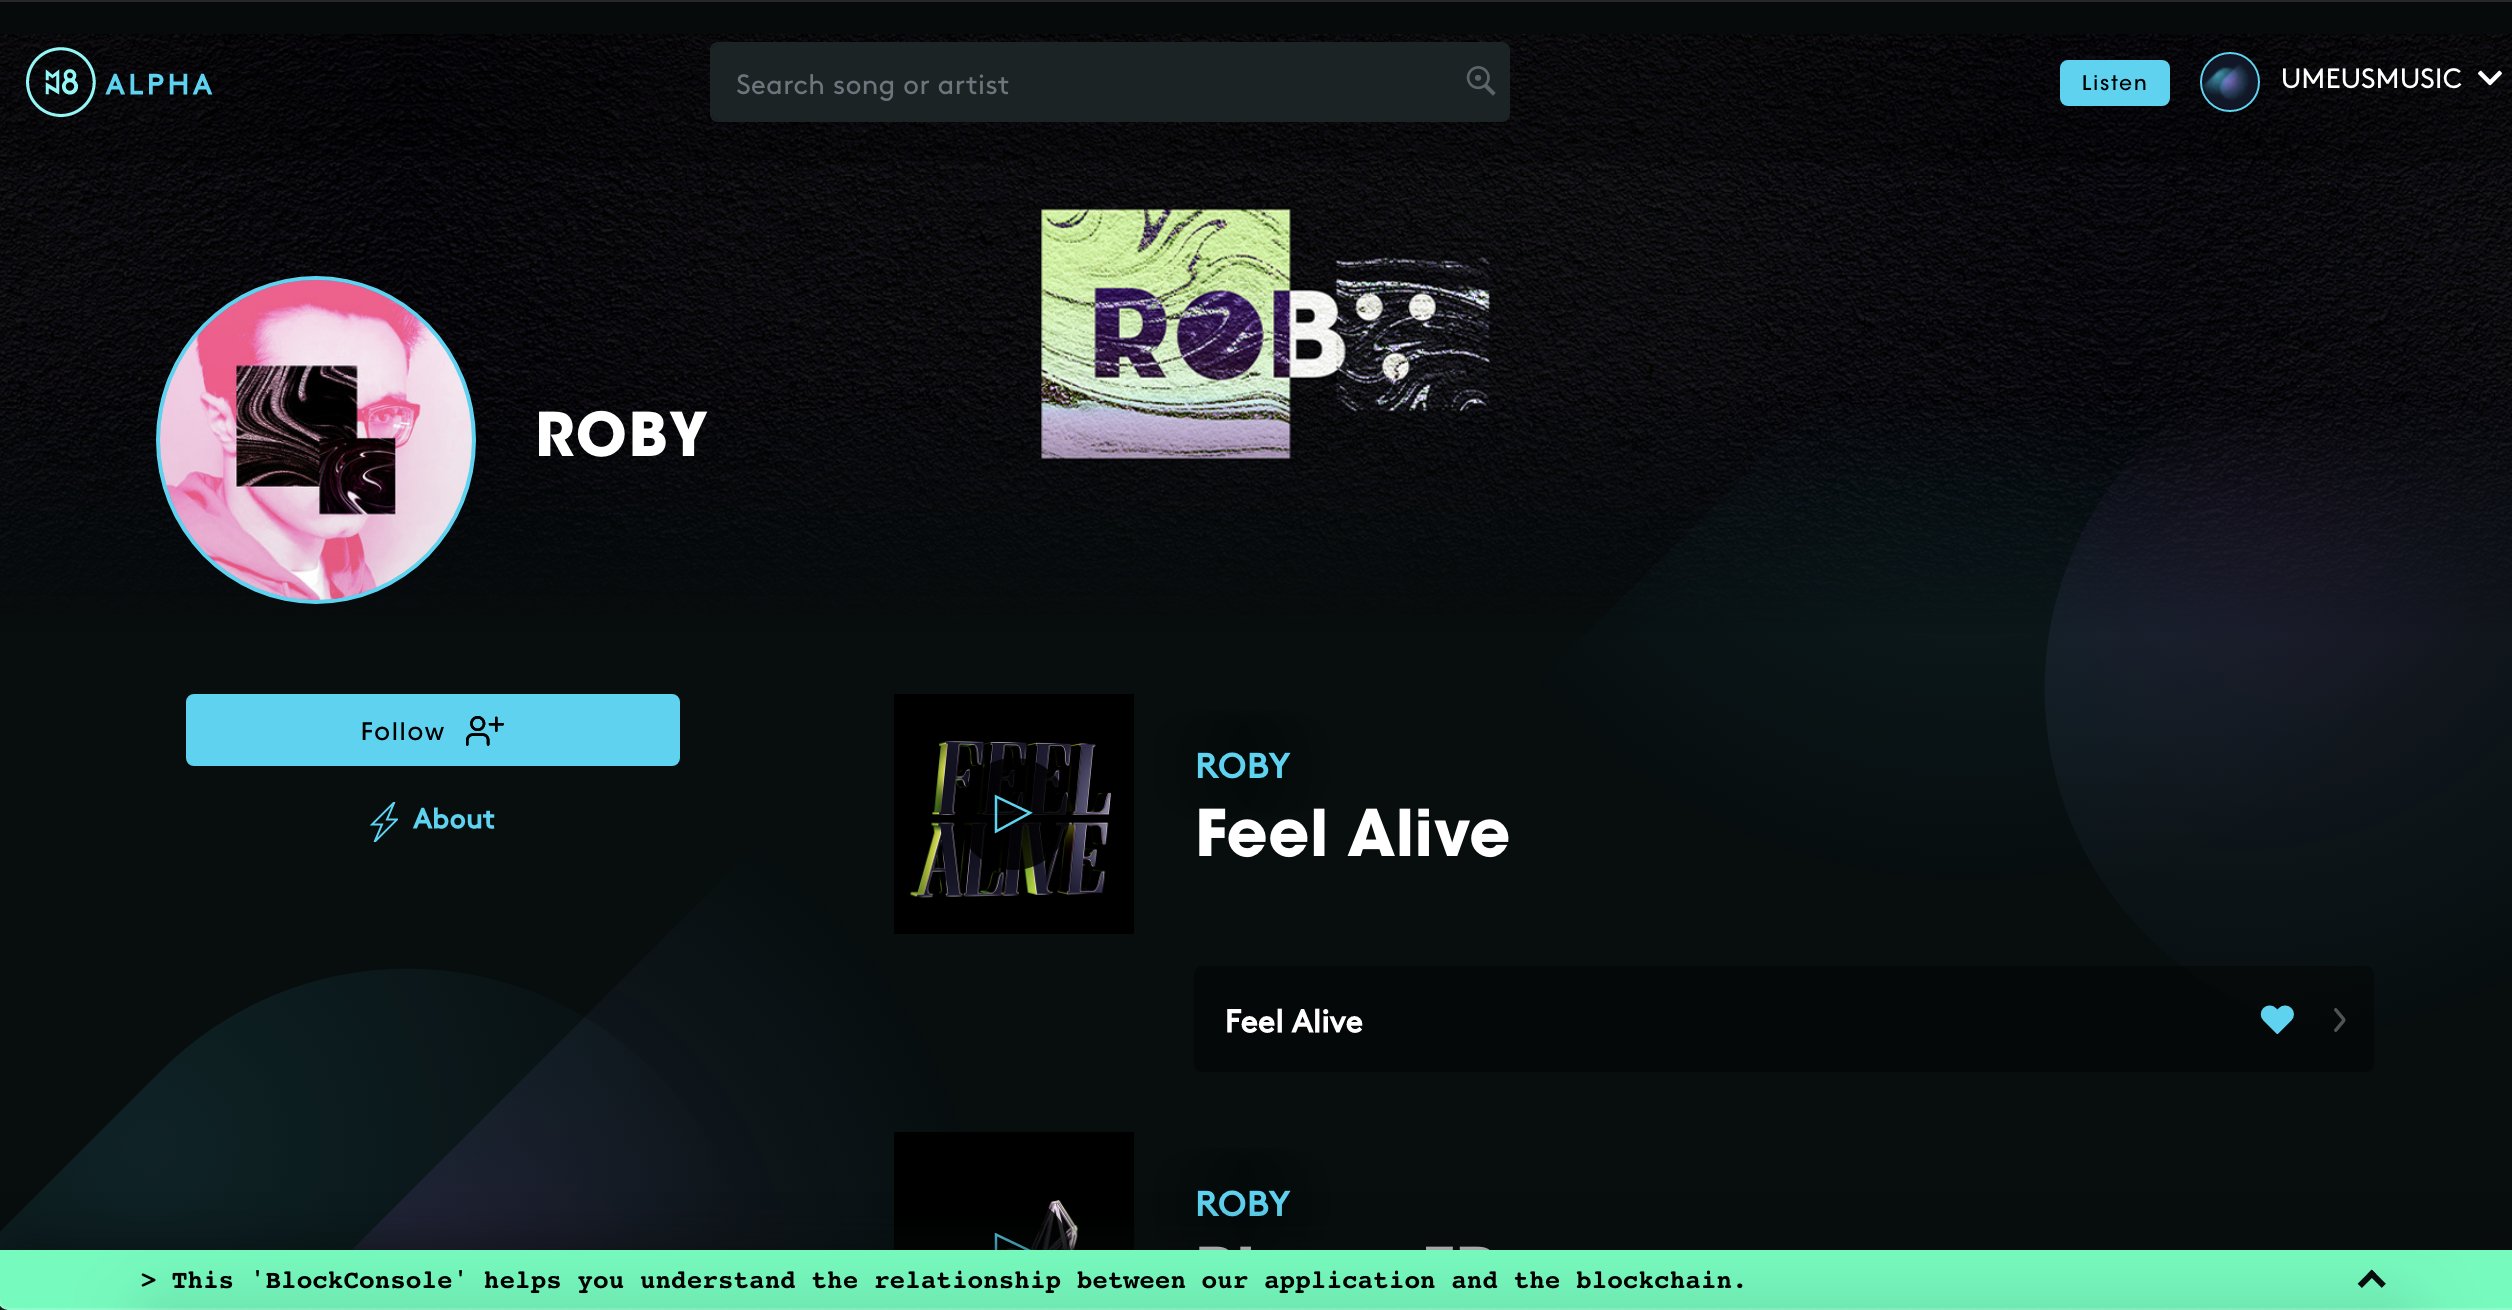The image size is (2512, 1310).
Task: Open the About section link
Action: [x=454, y=819]
